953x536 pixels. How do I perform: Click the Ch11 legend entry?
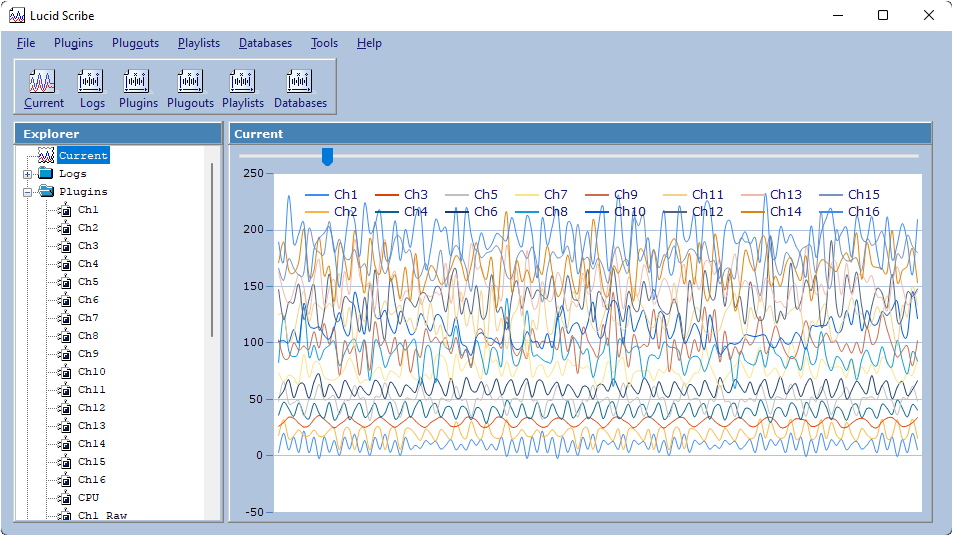[693, 194]
